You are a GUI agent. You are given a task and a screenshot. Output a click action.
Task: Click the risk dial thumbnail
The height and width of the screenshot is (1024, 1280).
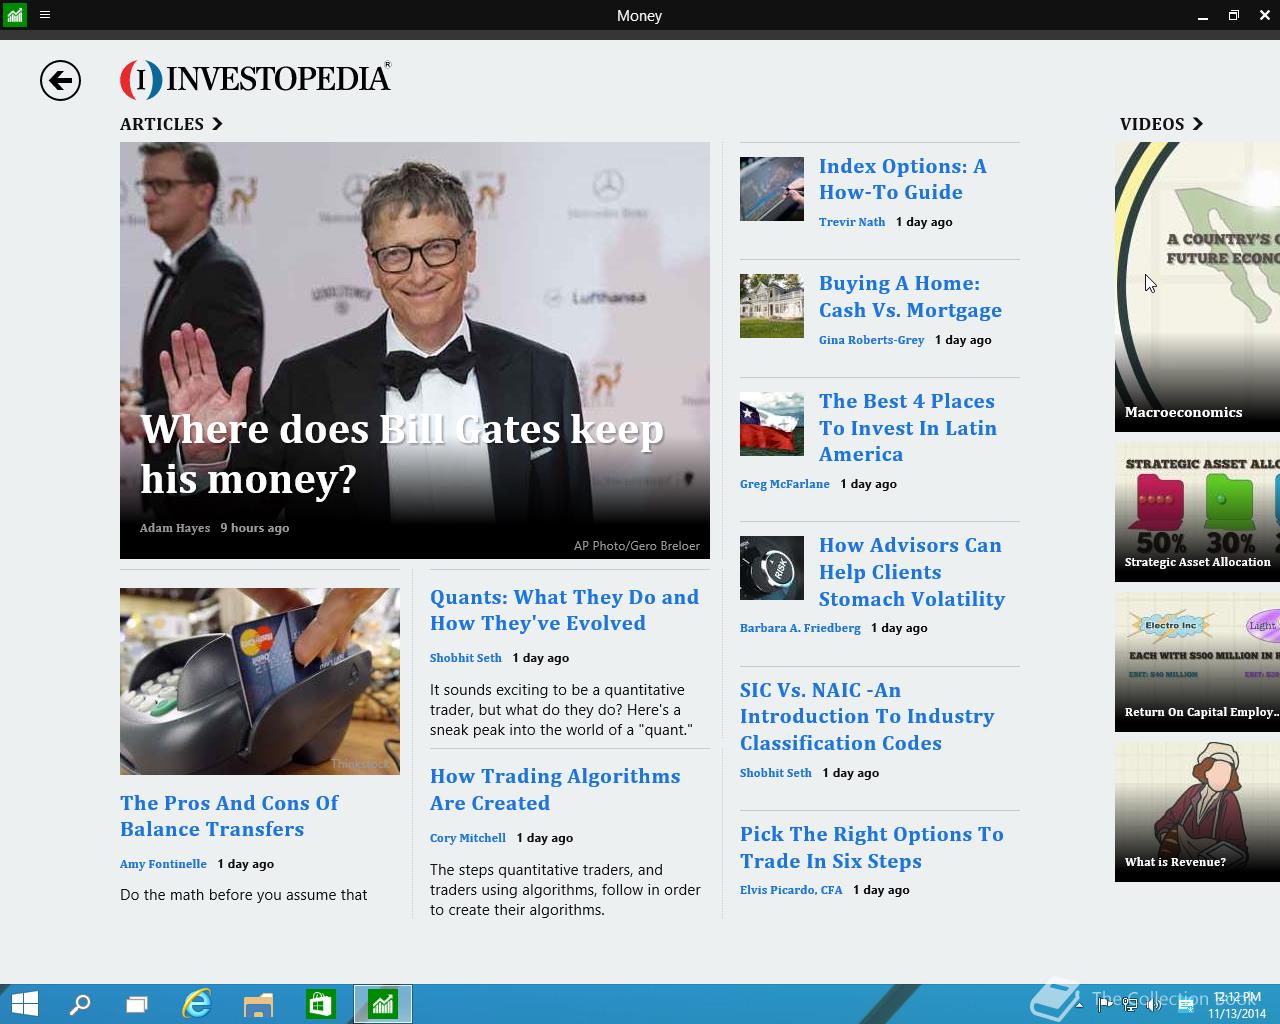pyautogui.click(x=772, y=568)
